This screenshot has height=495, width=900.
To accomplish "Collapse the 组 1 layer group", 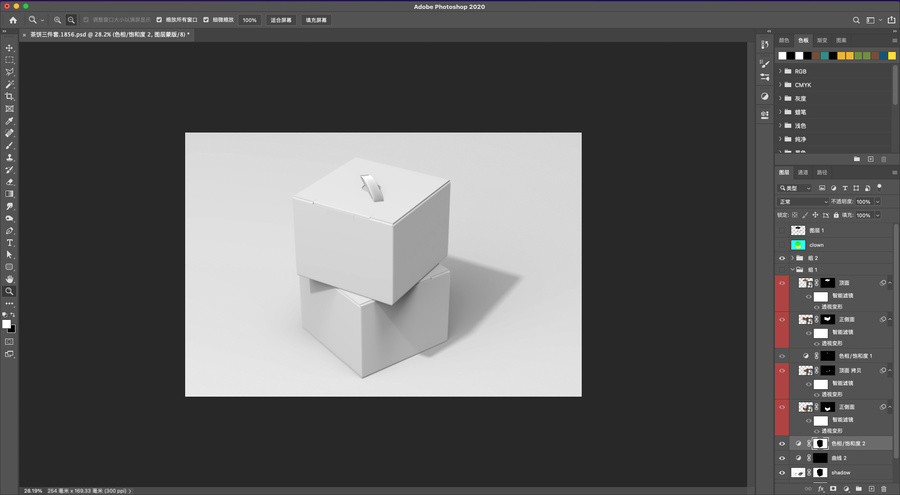I will (x=792, y=269).
